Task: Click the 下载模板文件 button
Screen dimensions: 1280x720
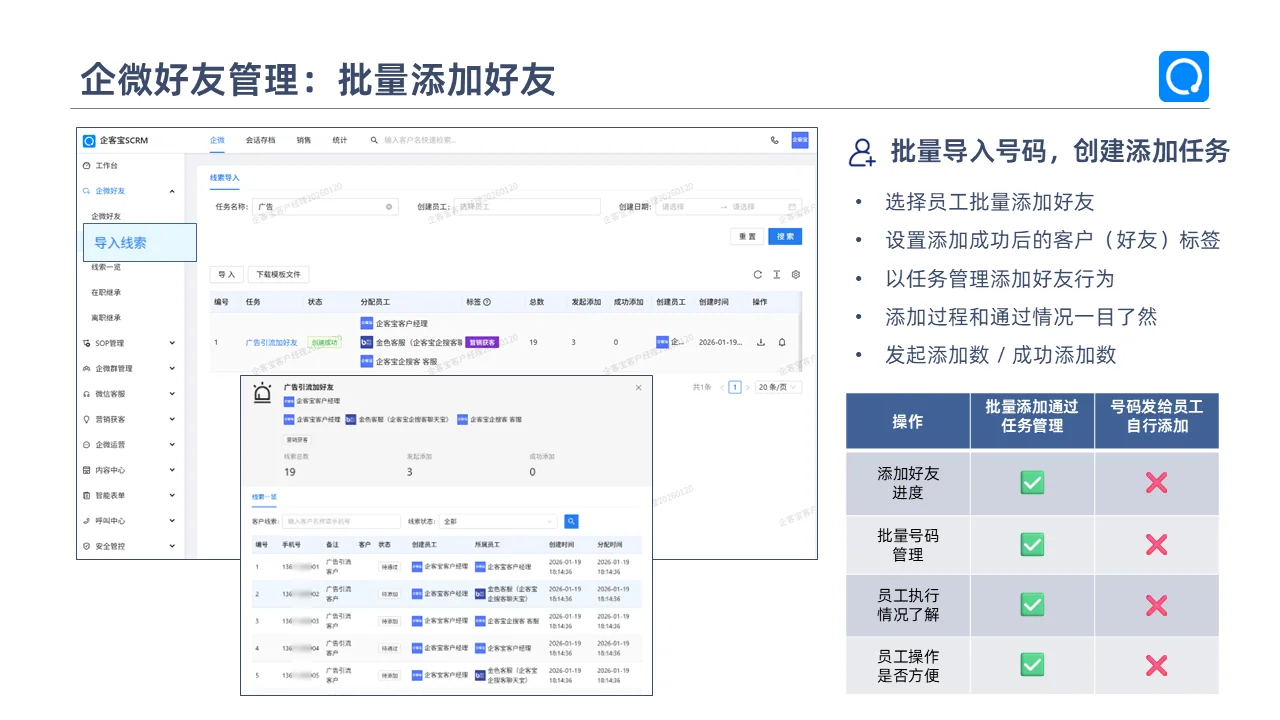Action: point(279,274)
